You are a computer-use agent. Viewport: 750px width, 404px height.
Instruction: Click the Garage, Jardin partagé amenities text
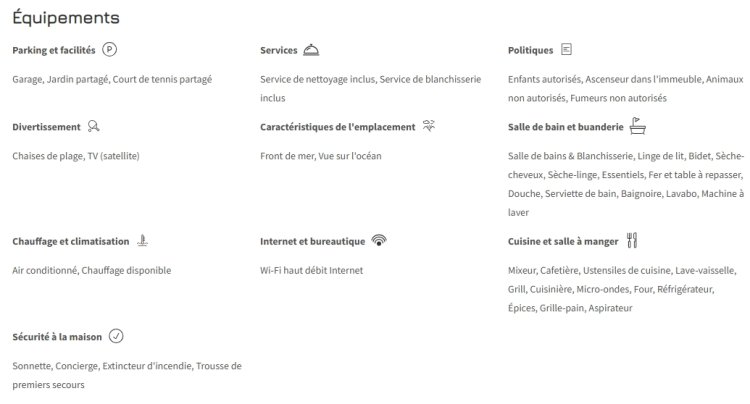click(112, 79)
